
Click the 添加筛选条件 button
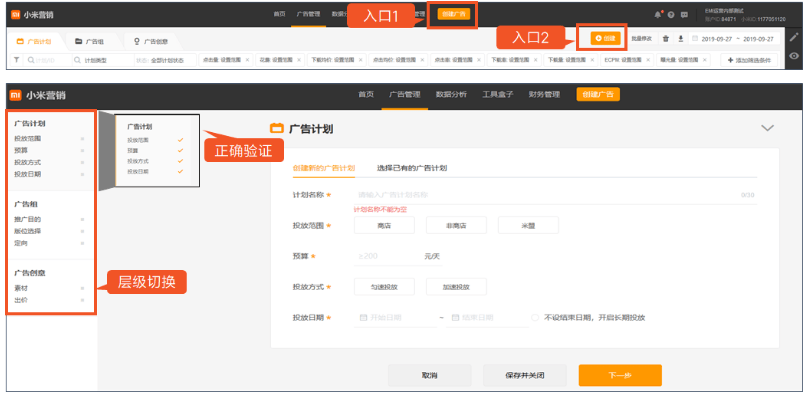(749, 60)
